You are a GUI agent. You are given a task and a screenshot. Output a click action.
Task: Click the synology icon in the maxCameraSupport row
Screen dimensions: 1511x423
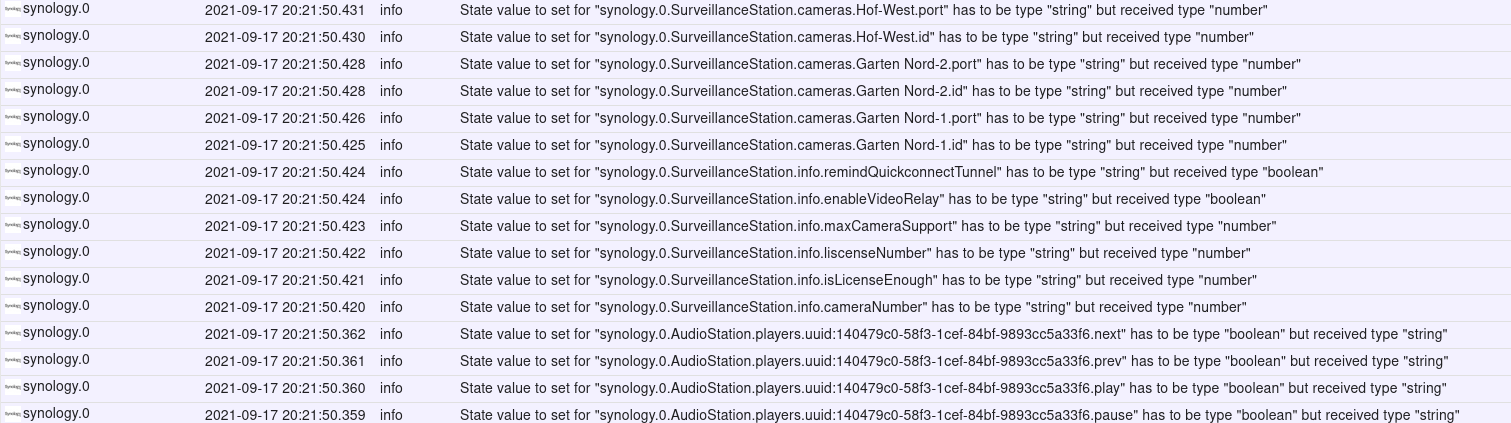point(12,226)
